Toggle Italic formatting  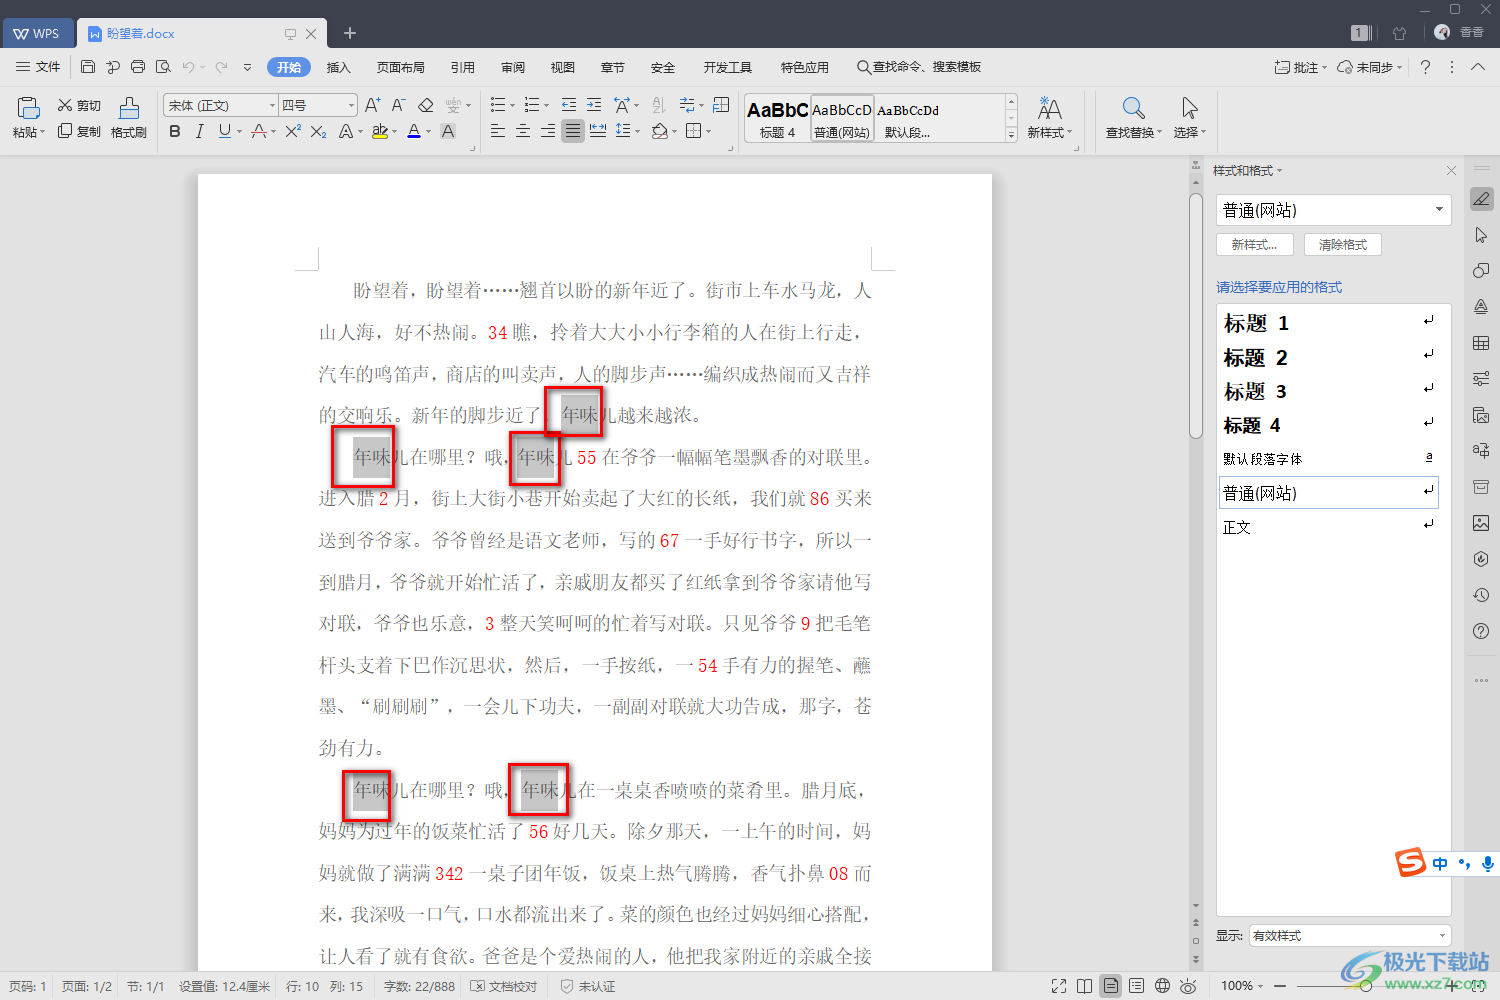coord(200,131)
